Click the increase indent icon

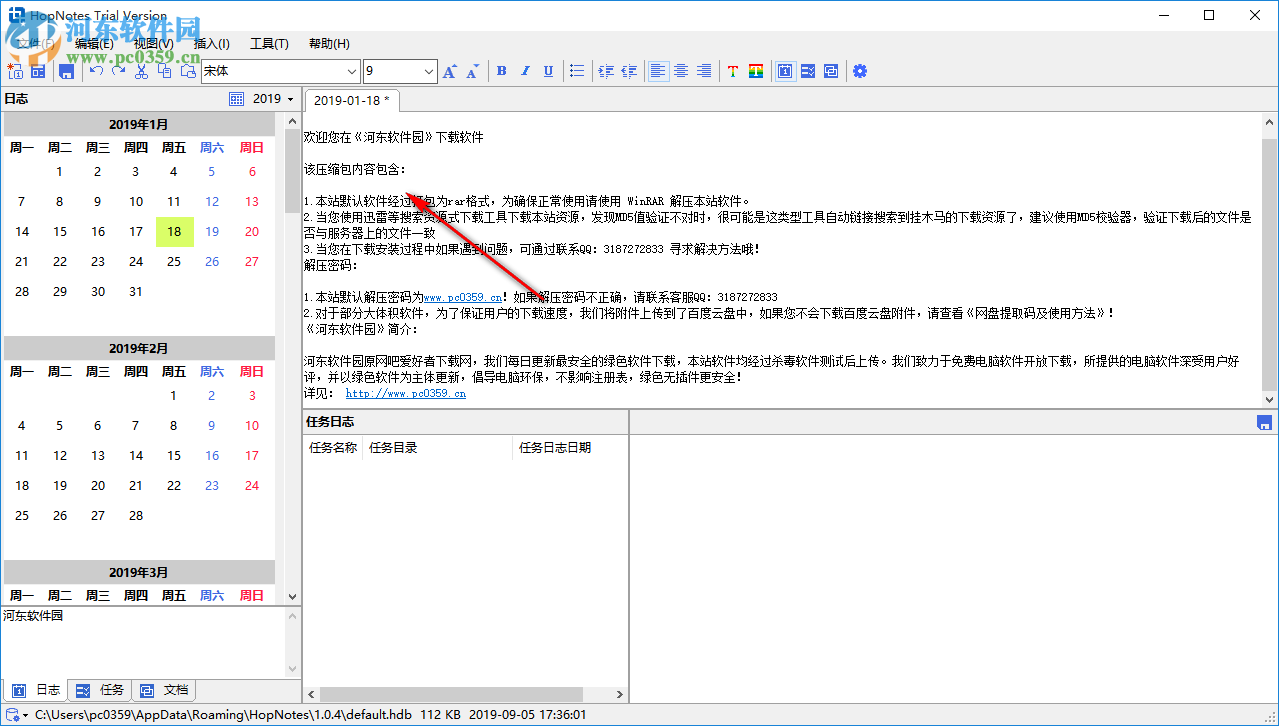coord(606,71)
